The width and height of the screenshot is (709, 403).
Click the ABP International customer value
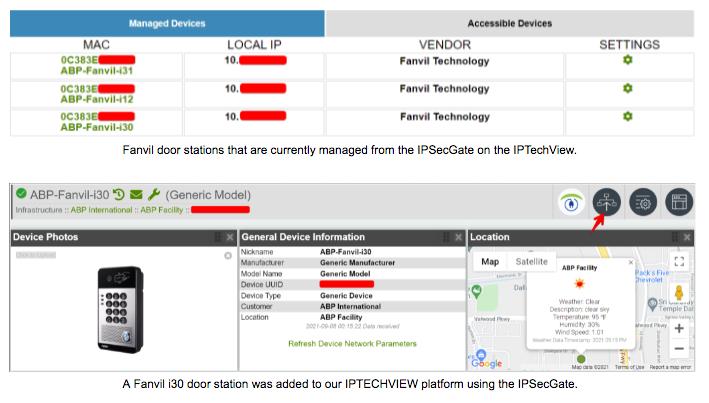350,307
